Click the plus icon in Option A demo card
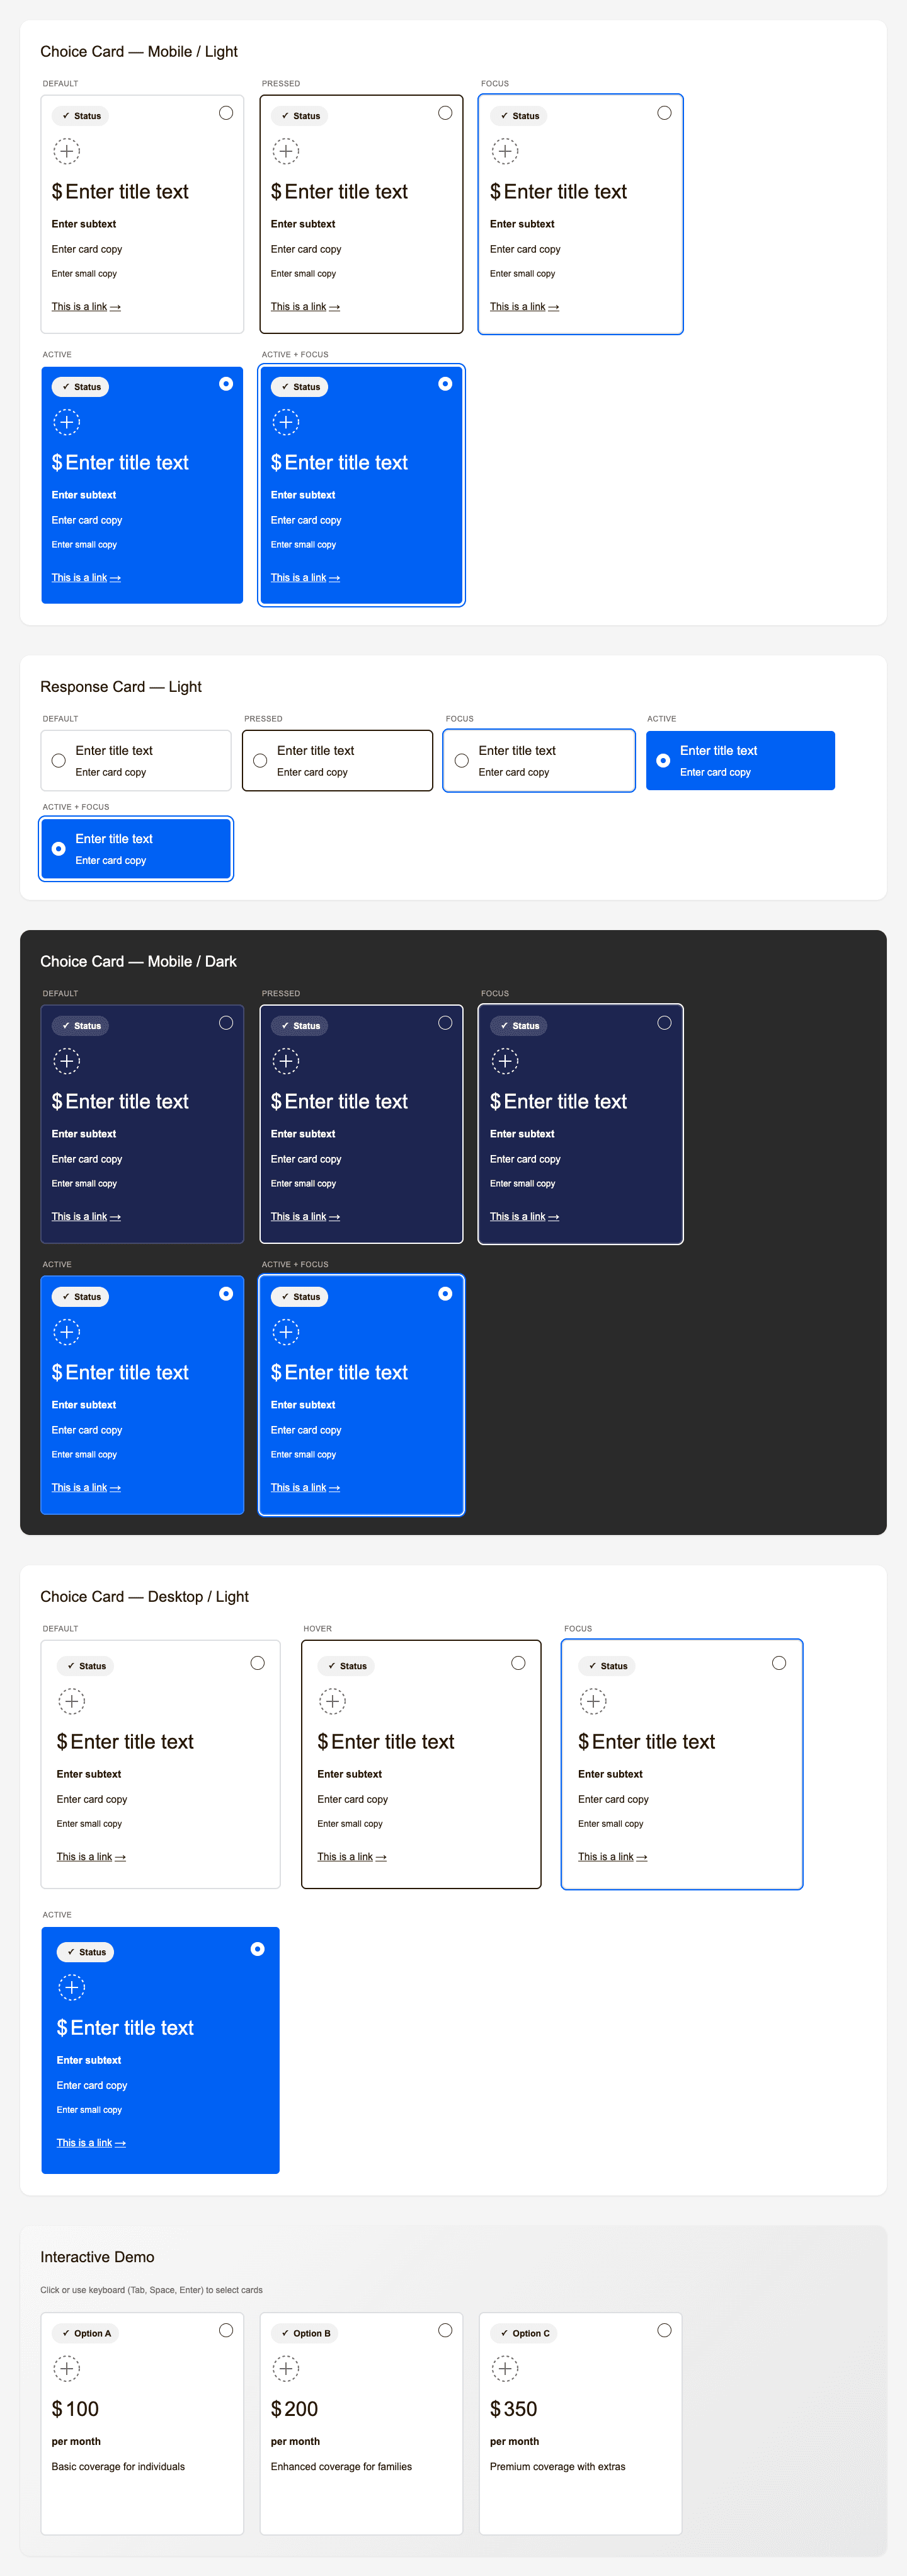This screenshot has height=2576, width=907. tap(67, 2369)
